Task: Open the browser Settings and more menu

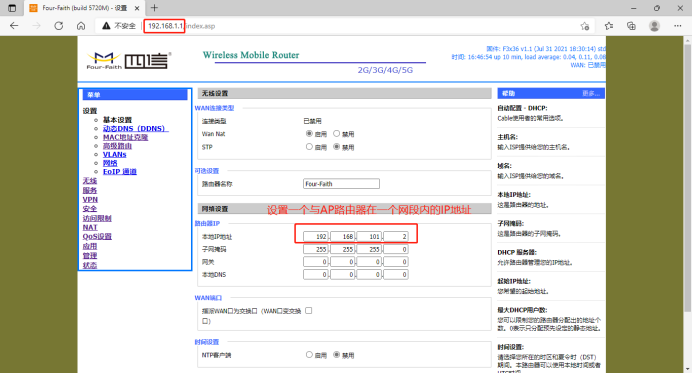Action: tap(678, 26)
